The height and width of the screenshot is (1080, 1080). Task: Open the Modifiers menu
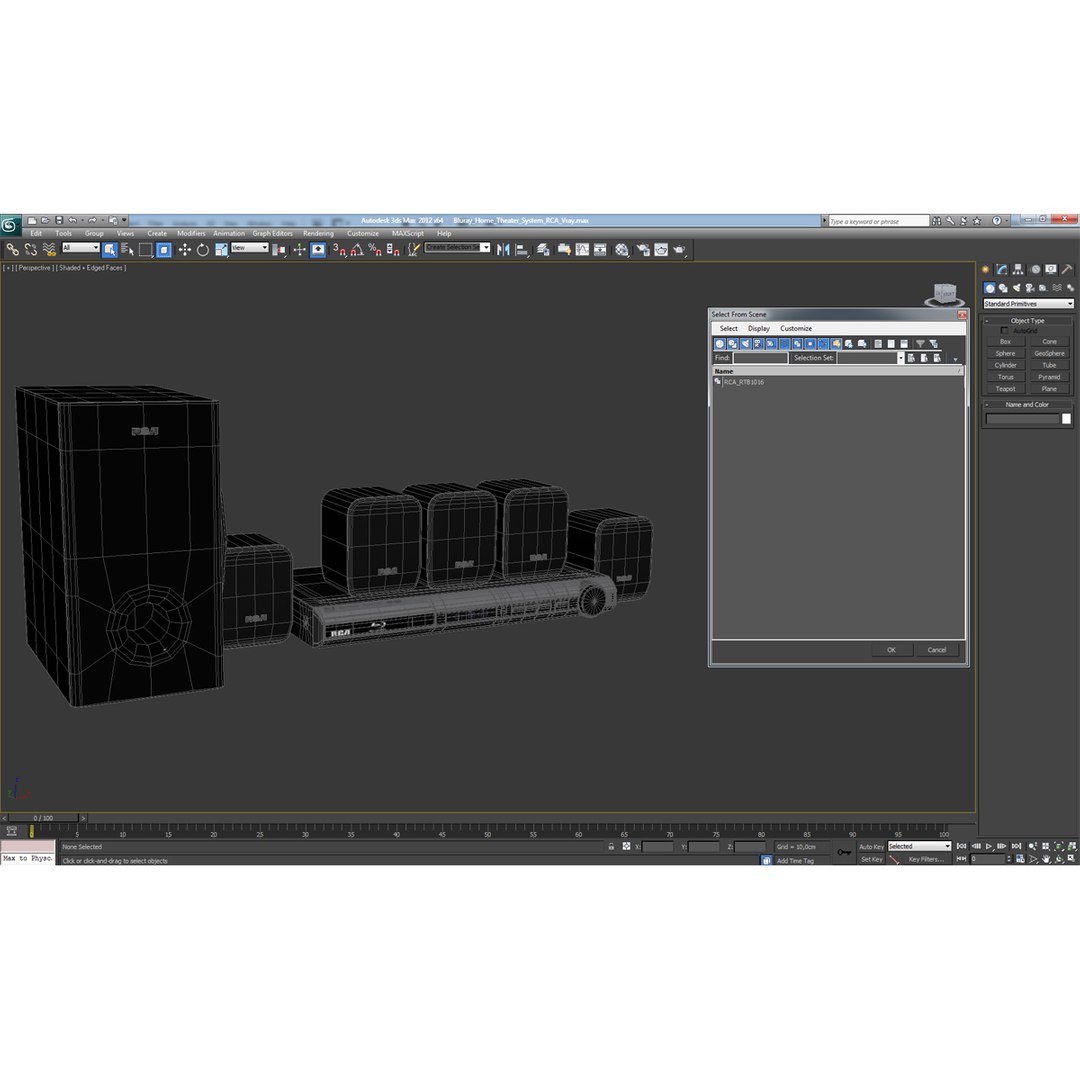tap(191, 233)
